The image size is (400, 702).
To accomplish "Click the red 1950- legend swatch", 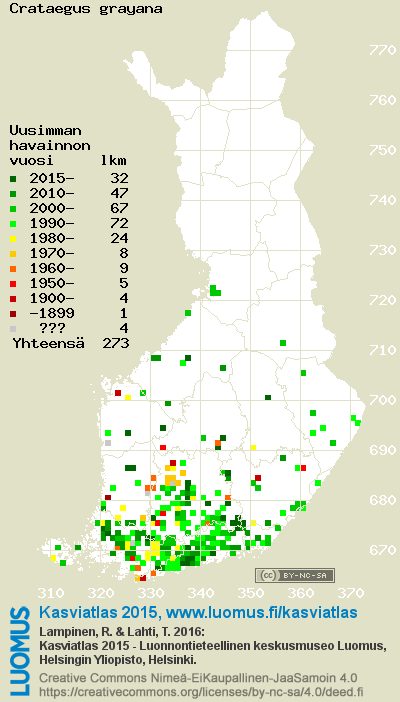I will [x=13, y=284].
